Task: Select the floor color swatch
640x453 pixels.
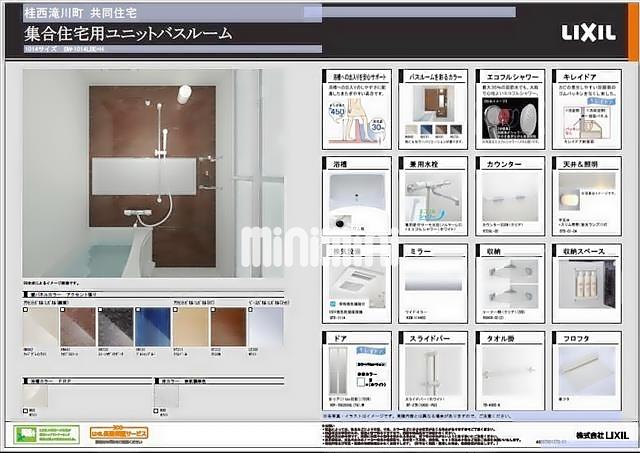Action: 166,395
